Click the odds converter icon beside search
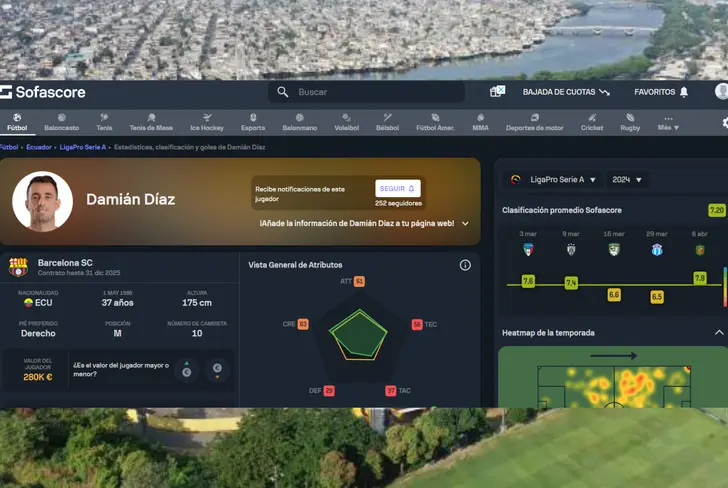The height and width of the screenshot is (488, 728). click(x=497, y=92)
